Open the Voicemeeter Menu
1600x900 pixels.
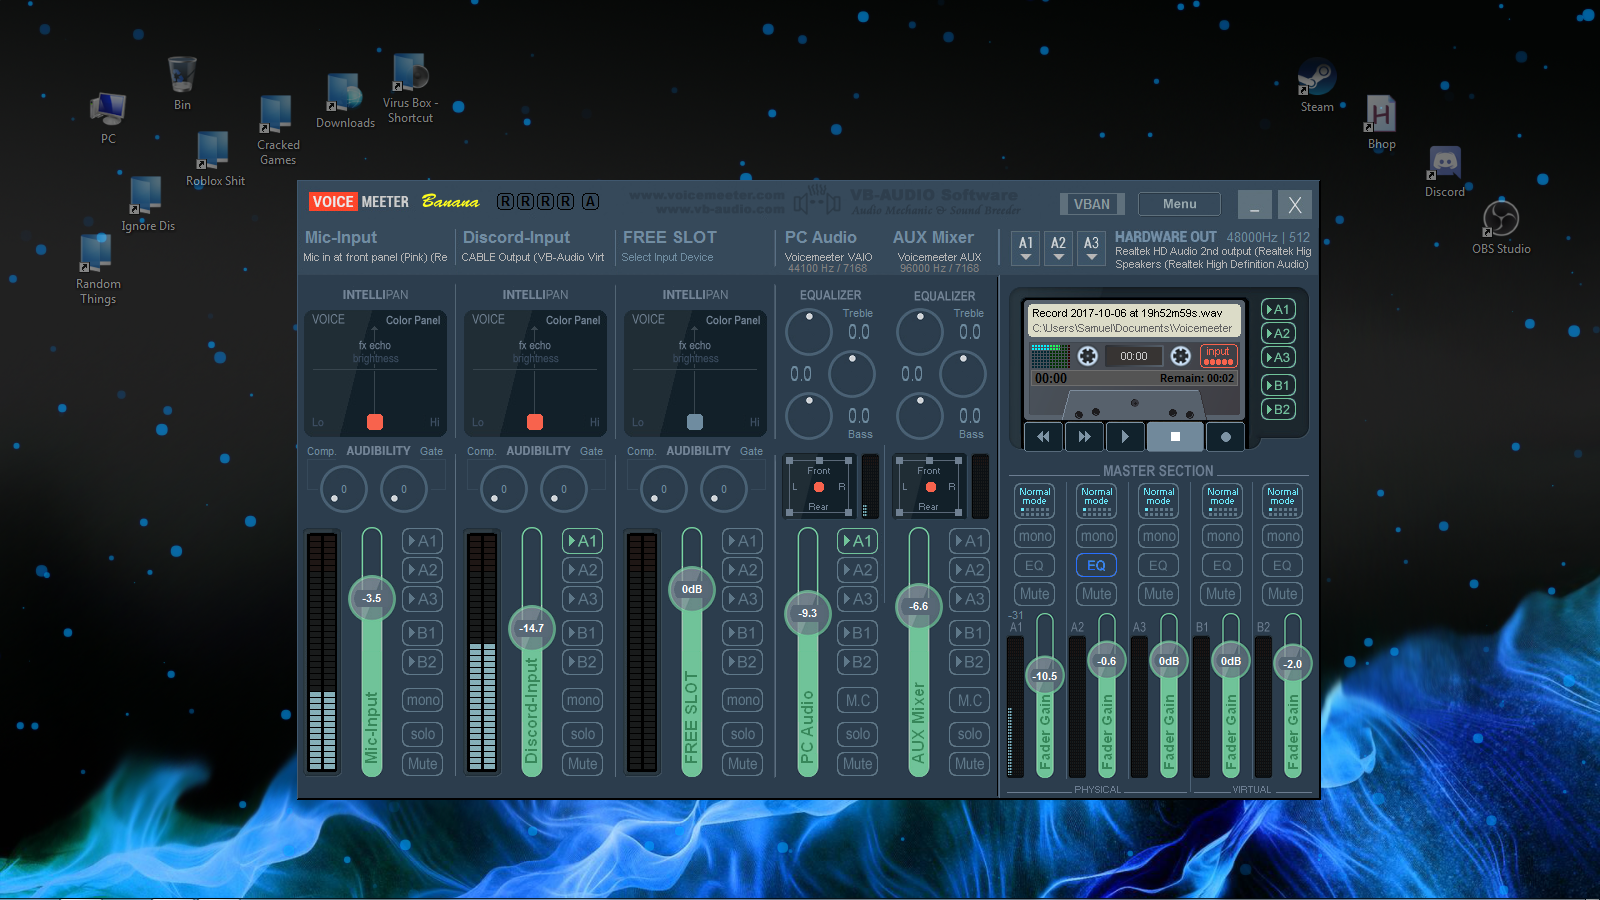(1179, 204)
